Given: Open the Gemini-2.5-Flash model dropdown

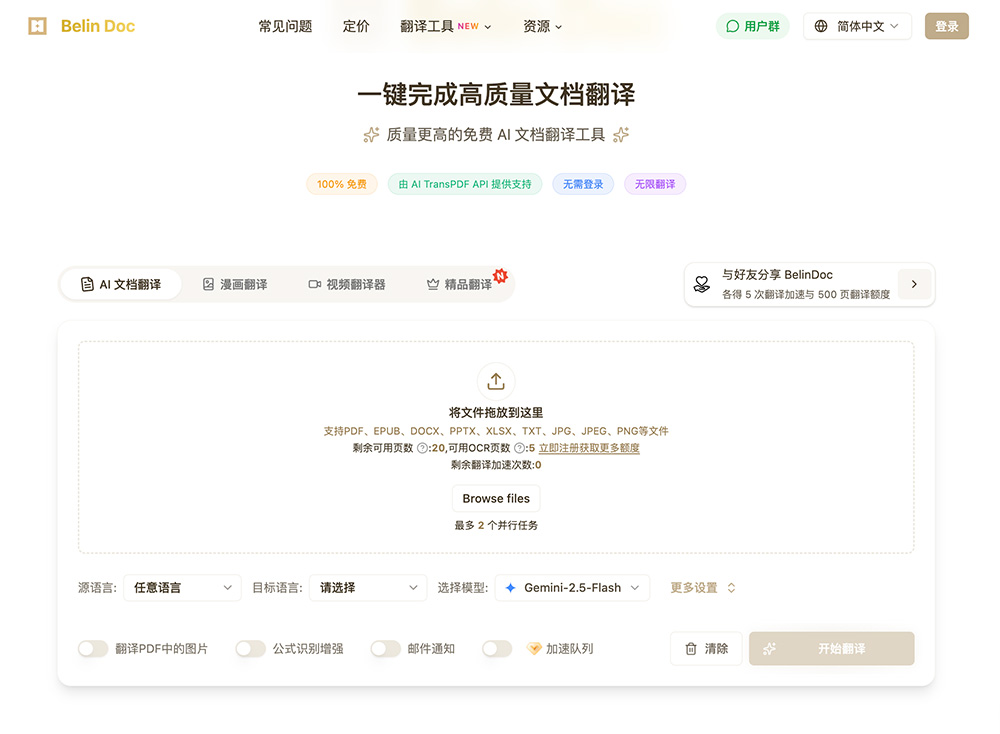Looking at the screenshot, I should pos(572,588).
